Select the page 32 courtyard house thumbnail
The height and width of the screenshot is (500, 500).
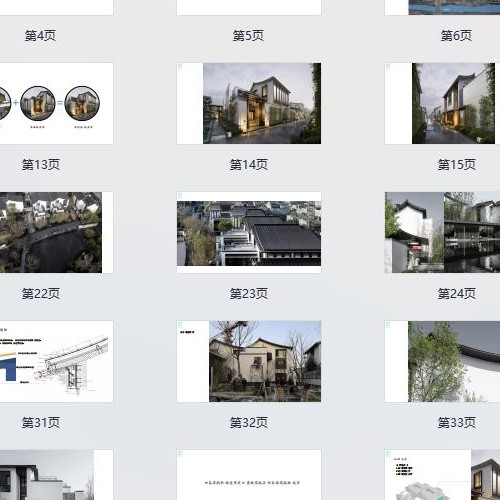(x=249, y=361)
